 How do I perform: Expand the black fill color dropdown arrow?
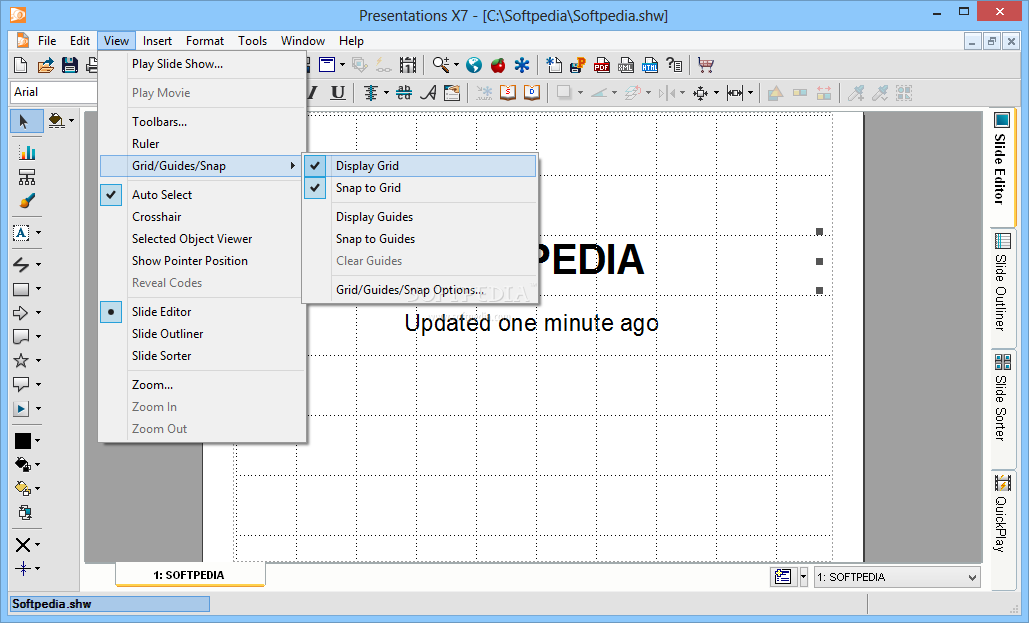[x=37, y=441]
